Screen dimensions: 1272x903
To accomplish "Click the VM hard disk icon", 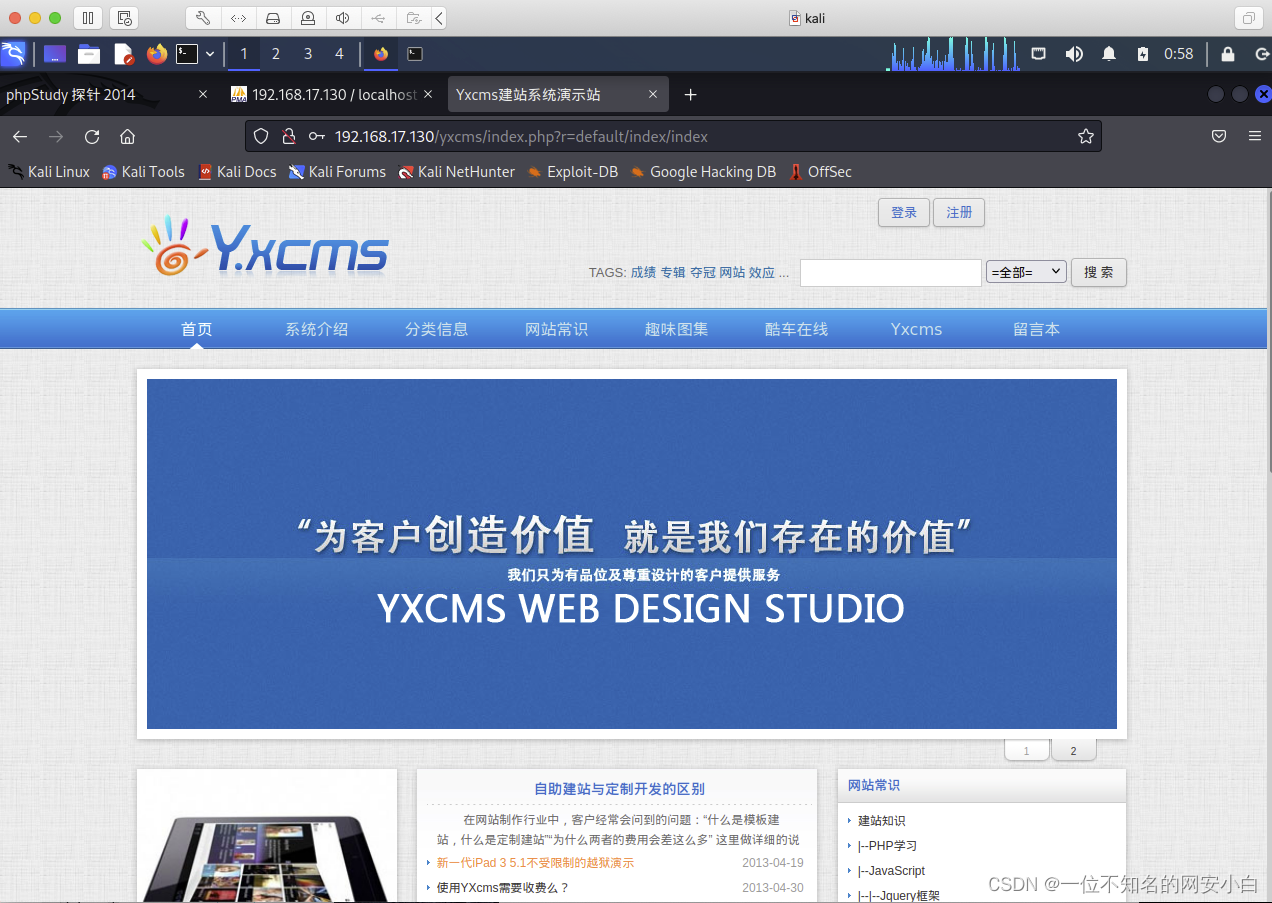I will coord(272,18).
